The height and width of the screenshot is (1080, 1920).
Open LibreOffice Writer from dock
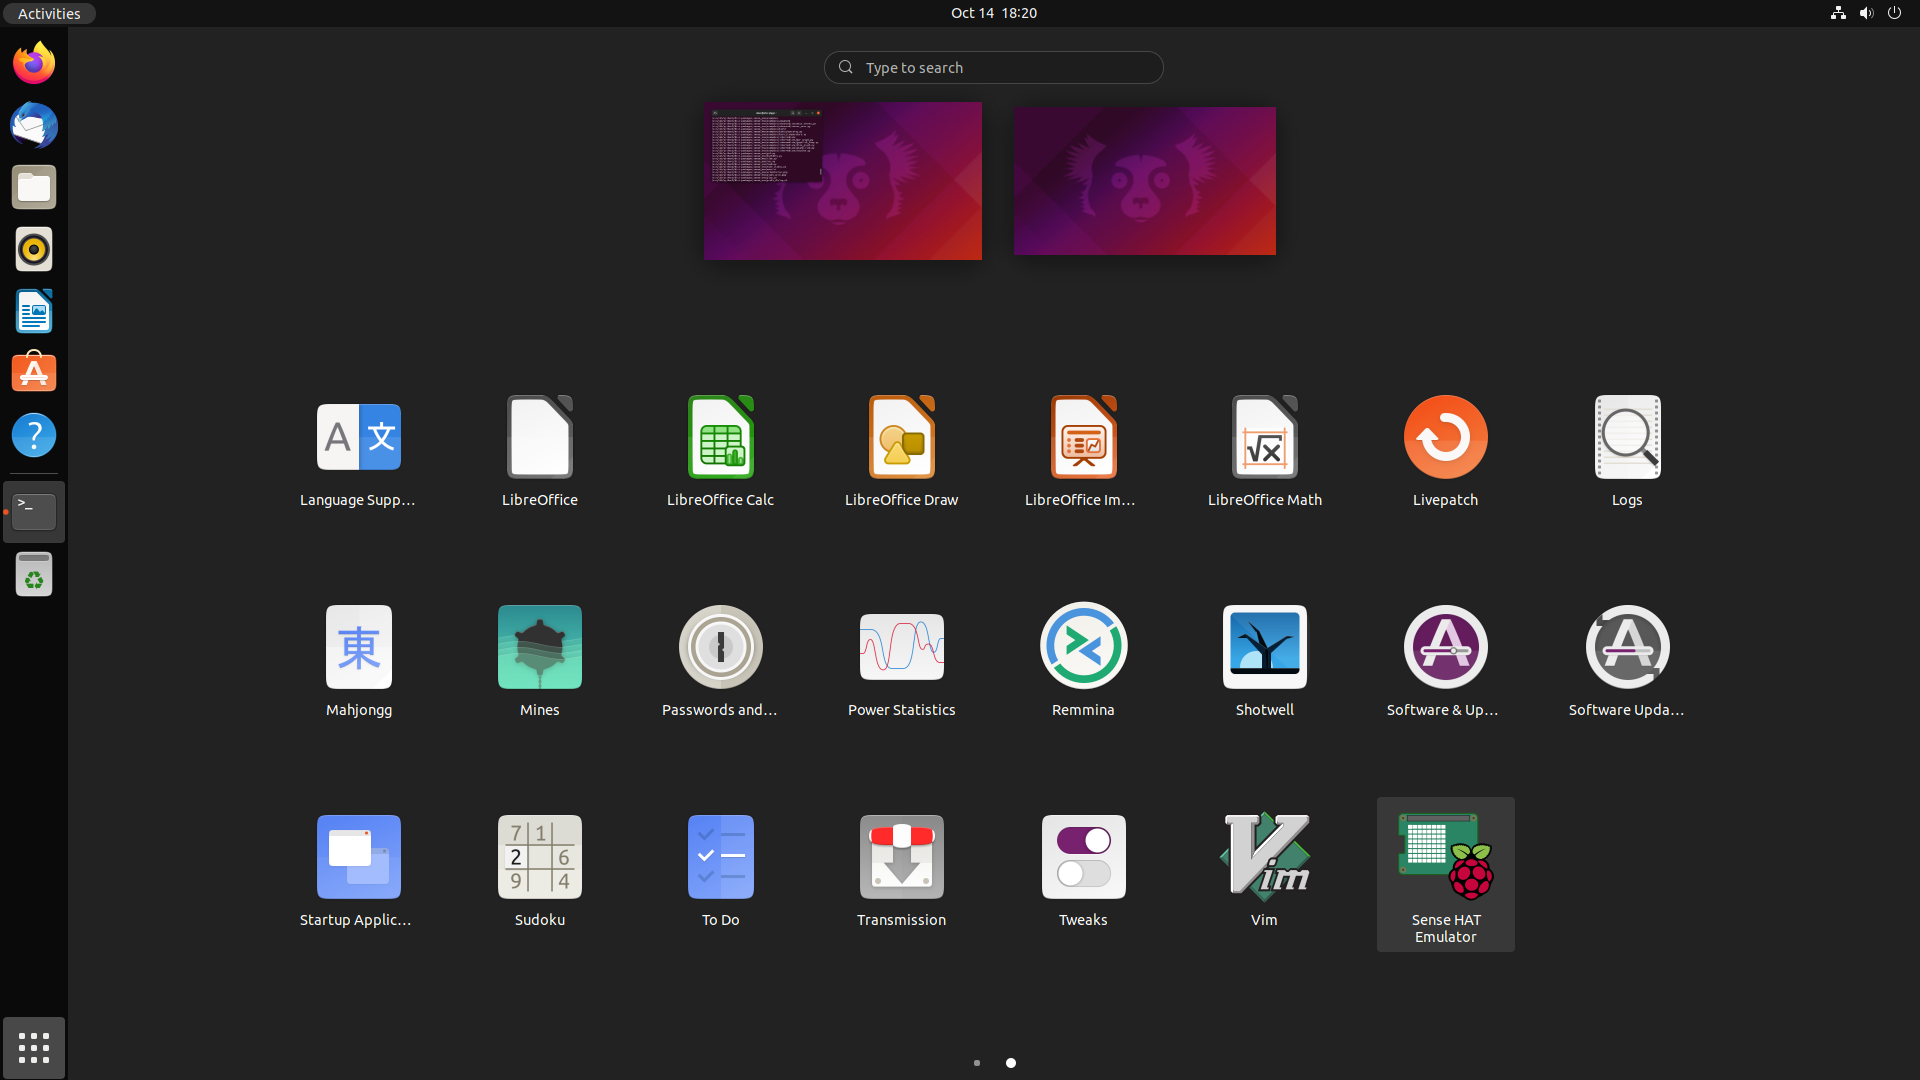coord(34,311)
